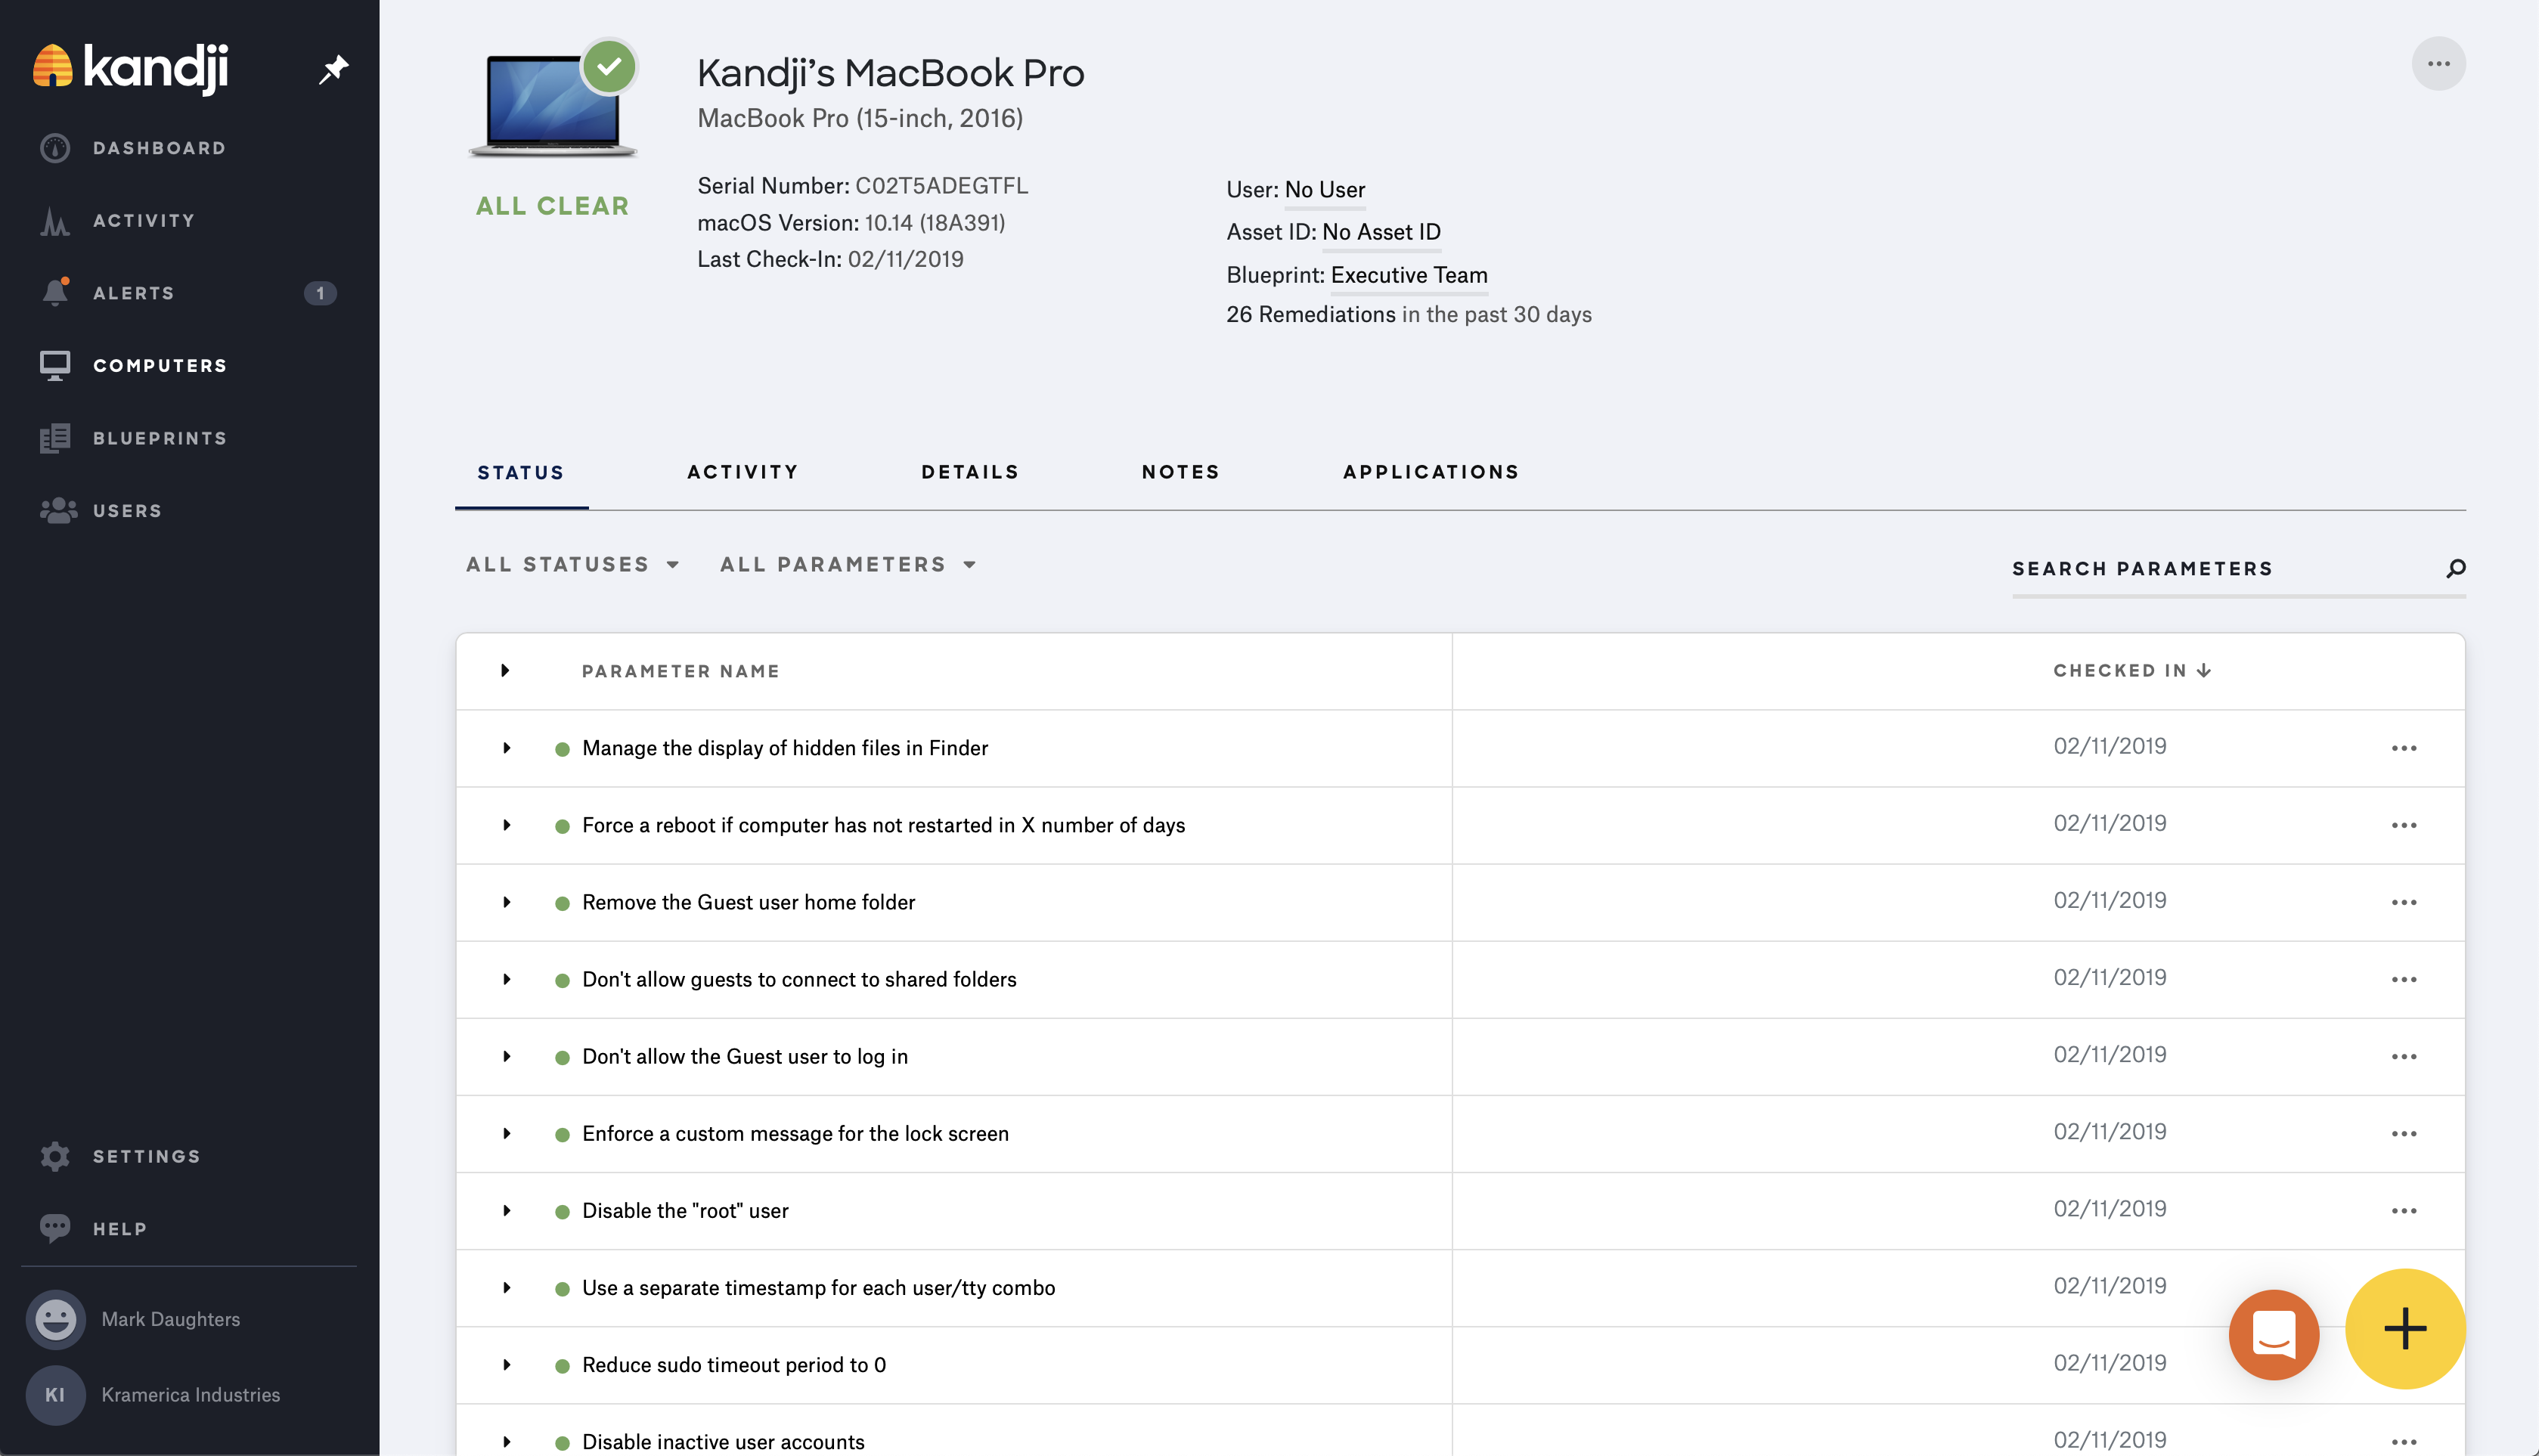
Task: Go to Blueprints in sidebar
Action: point(159,438)
